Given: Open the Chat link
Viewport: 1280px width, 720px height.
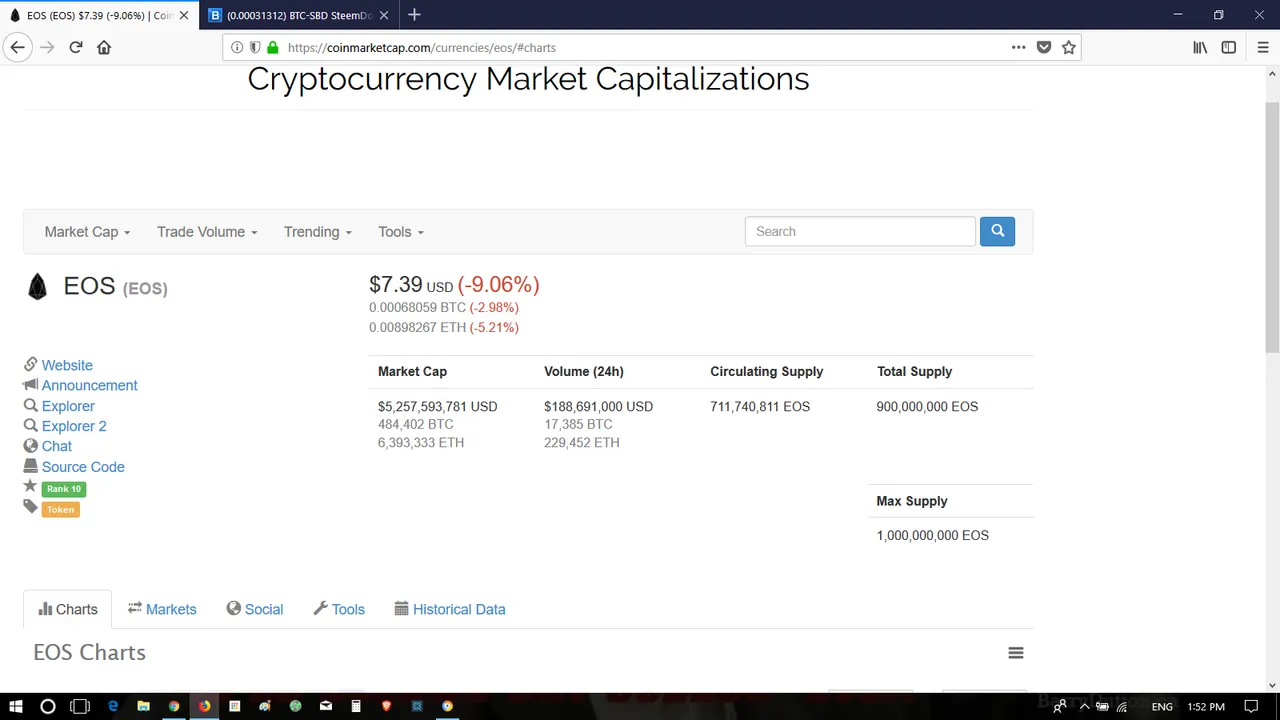Looking at the screenshot, I should point(56,446).
